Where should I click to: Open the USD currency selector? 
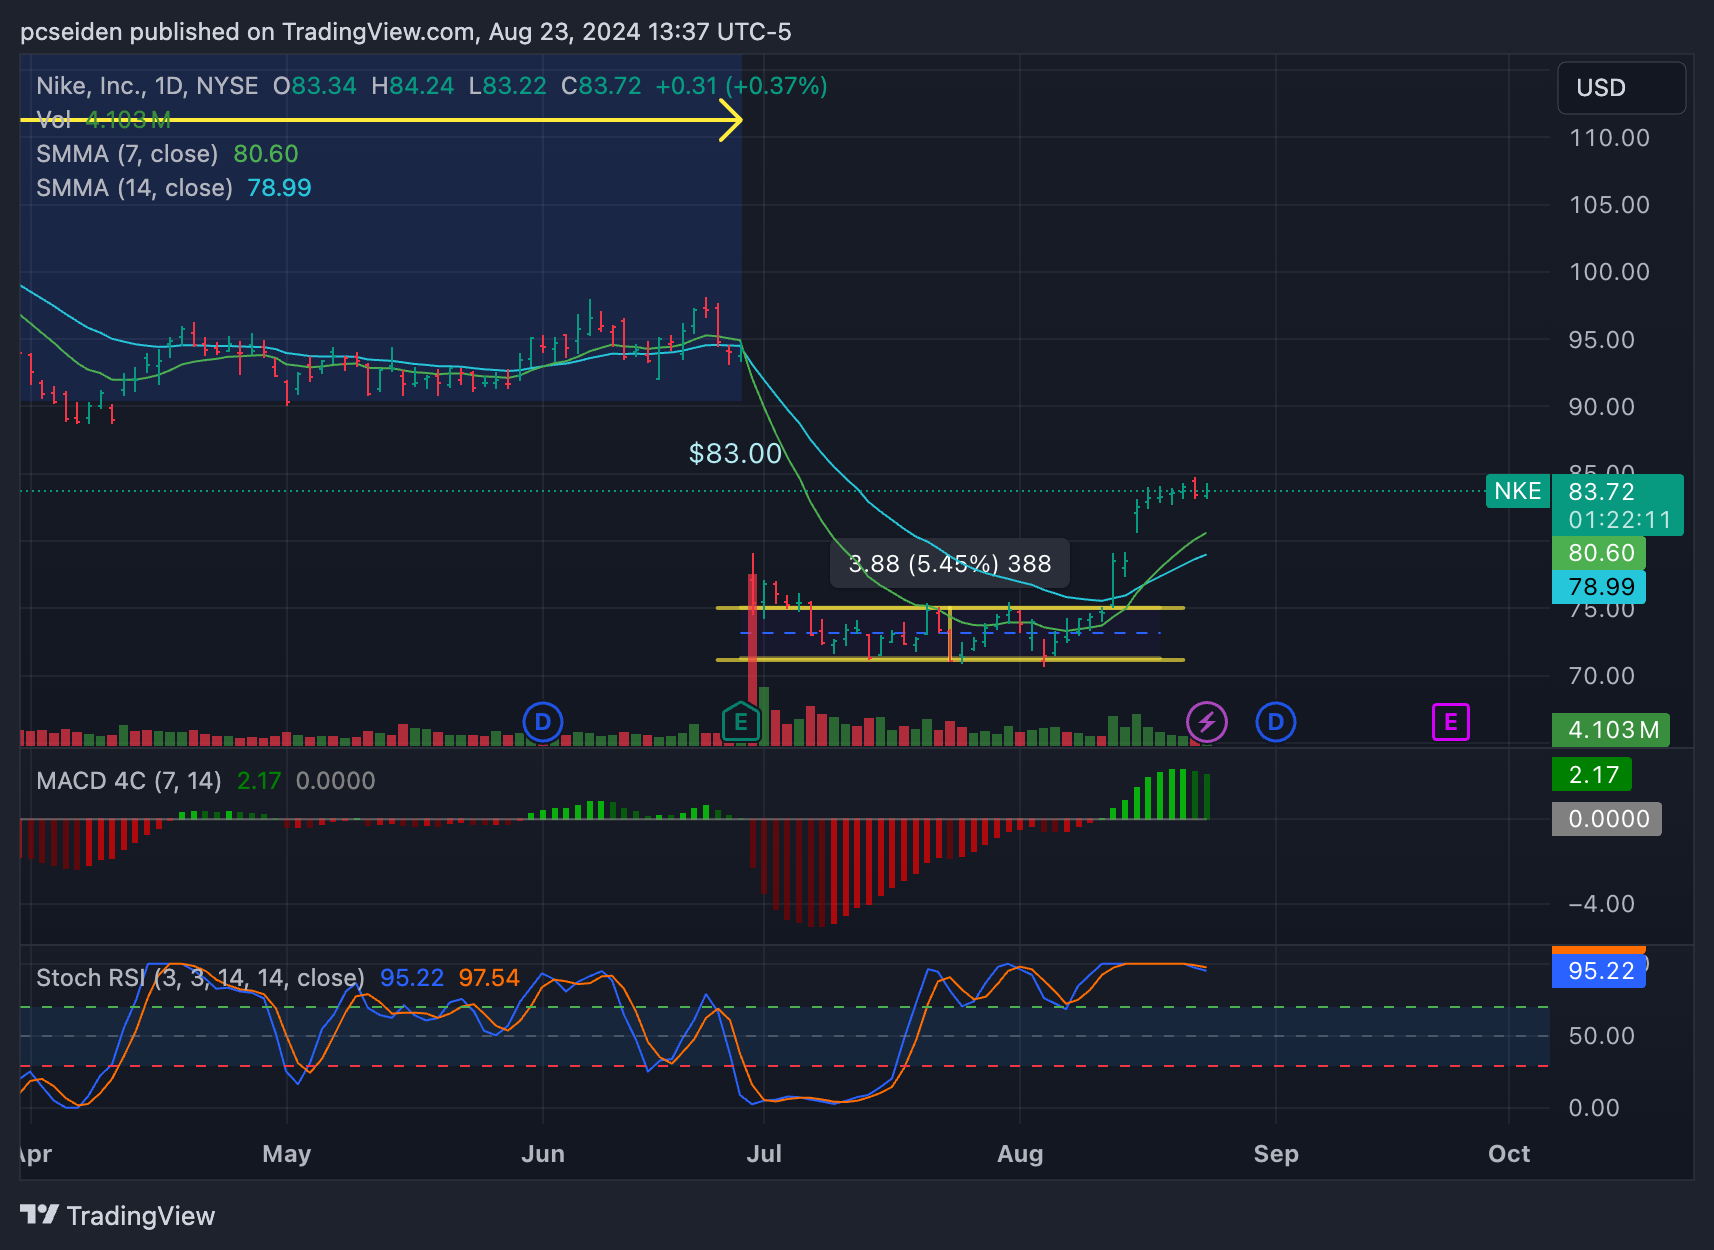coord(1621,88)
